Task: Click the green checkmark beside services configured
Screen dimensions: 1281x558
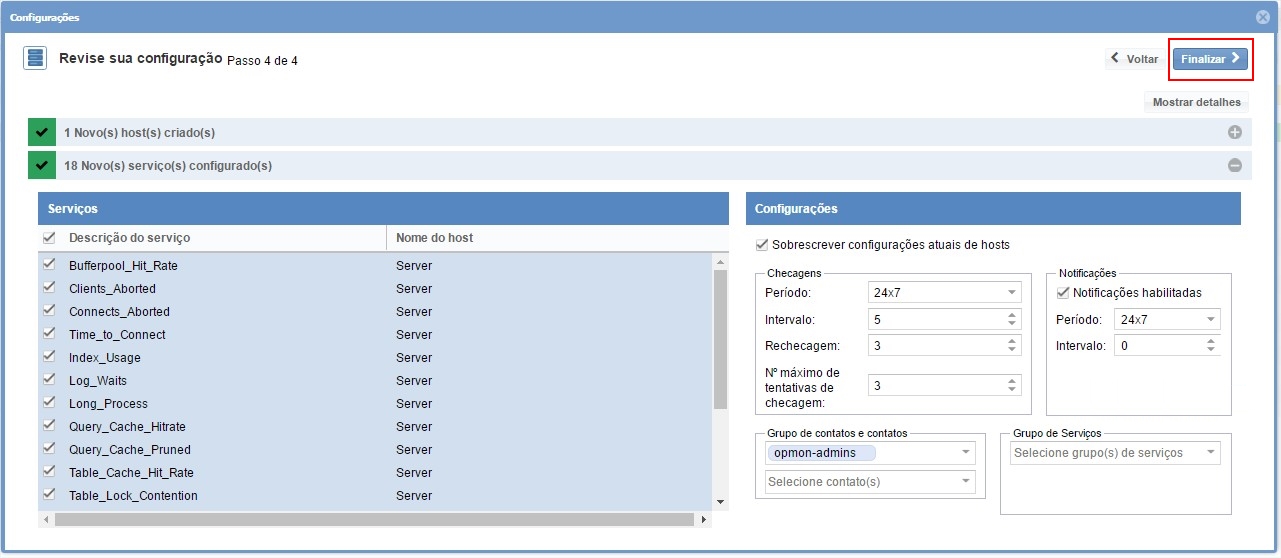Action: pos(42,166)
